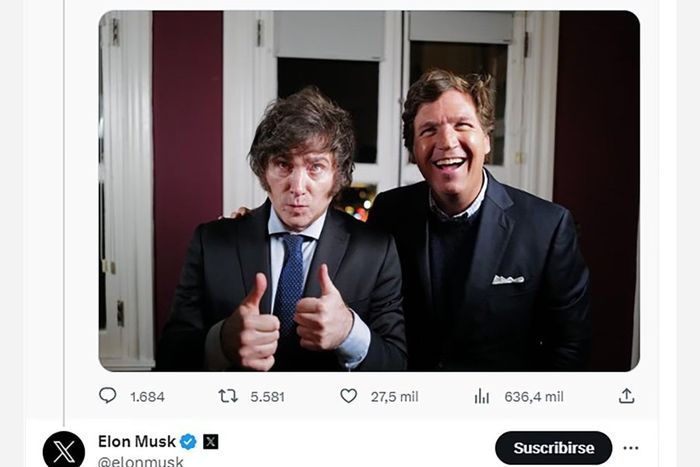Click the X affiliate badge beside Elon Musk
Screen dimensions: 700x467
click(210, 441)
